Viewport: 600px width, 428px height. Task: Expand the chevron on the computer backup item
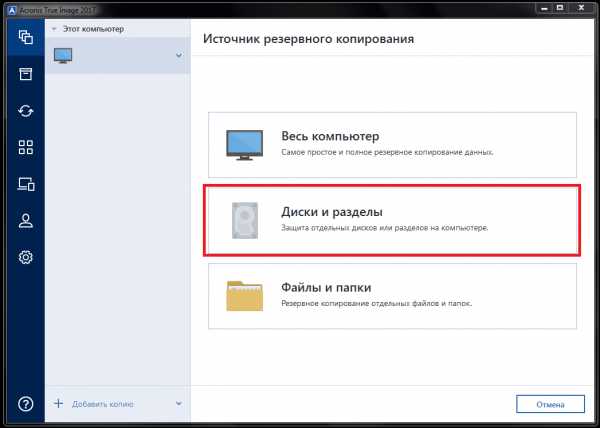pos(179,55)
